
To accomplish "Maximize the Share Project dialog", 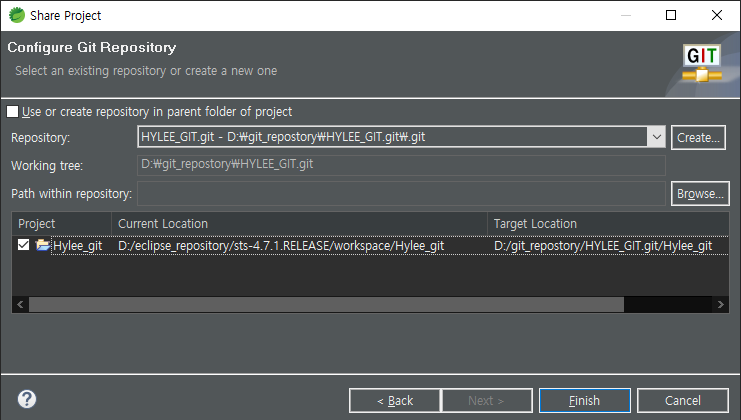I will [x=671, y=15].
